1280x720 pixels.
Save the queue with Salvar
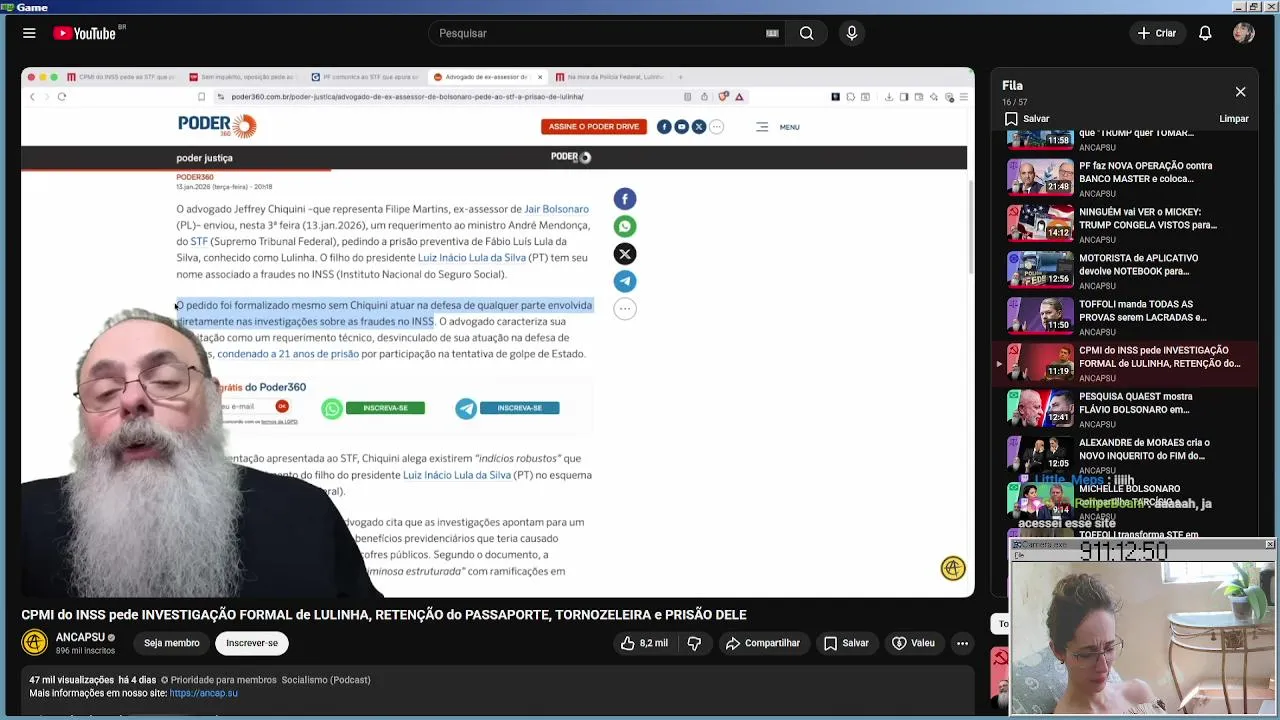click(x=1027, y=119)
